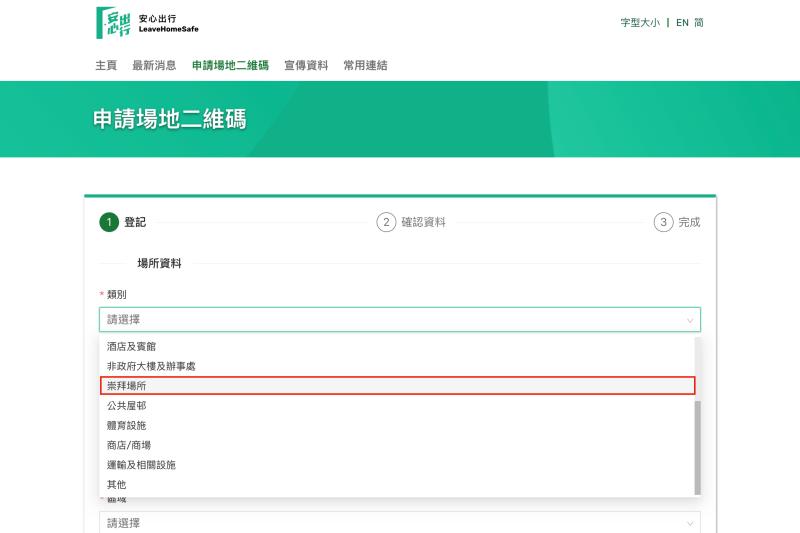Select 商店/商場 option
This screenshot has width=800, height=533.
coord(129,445)
